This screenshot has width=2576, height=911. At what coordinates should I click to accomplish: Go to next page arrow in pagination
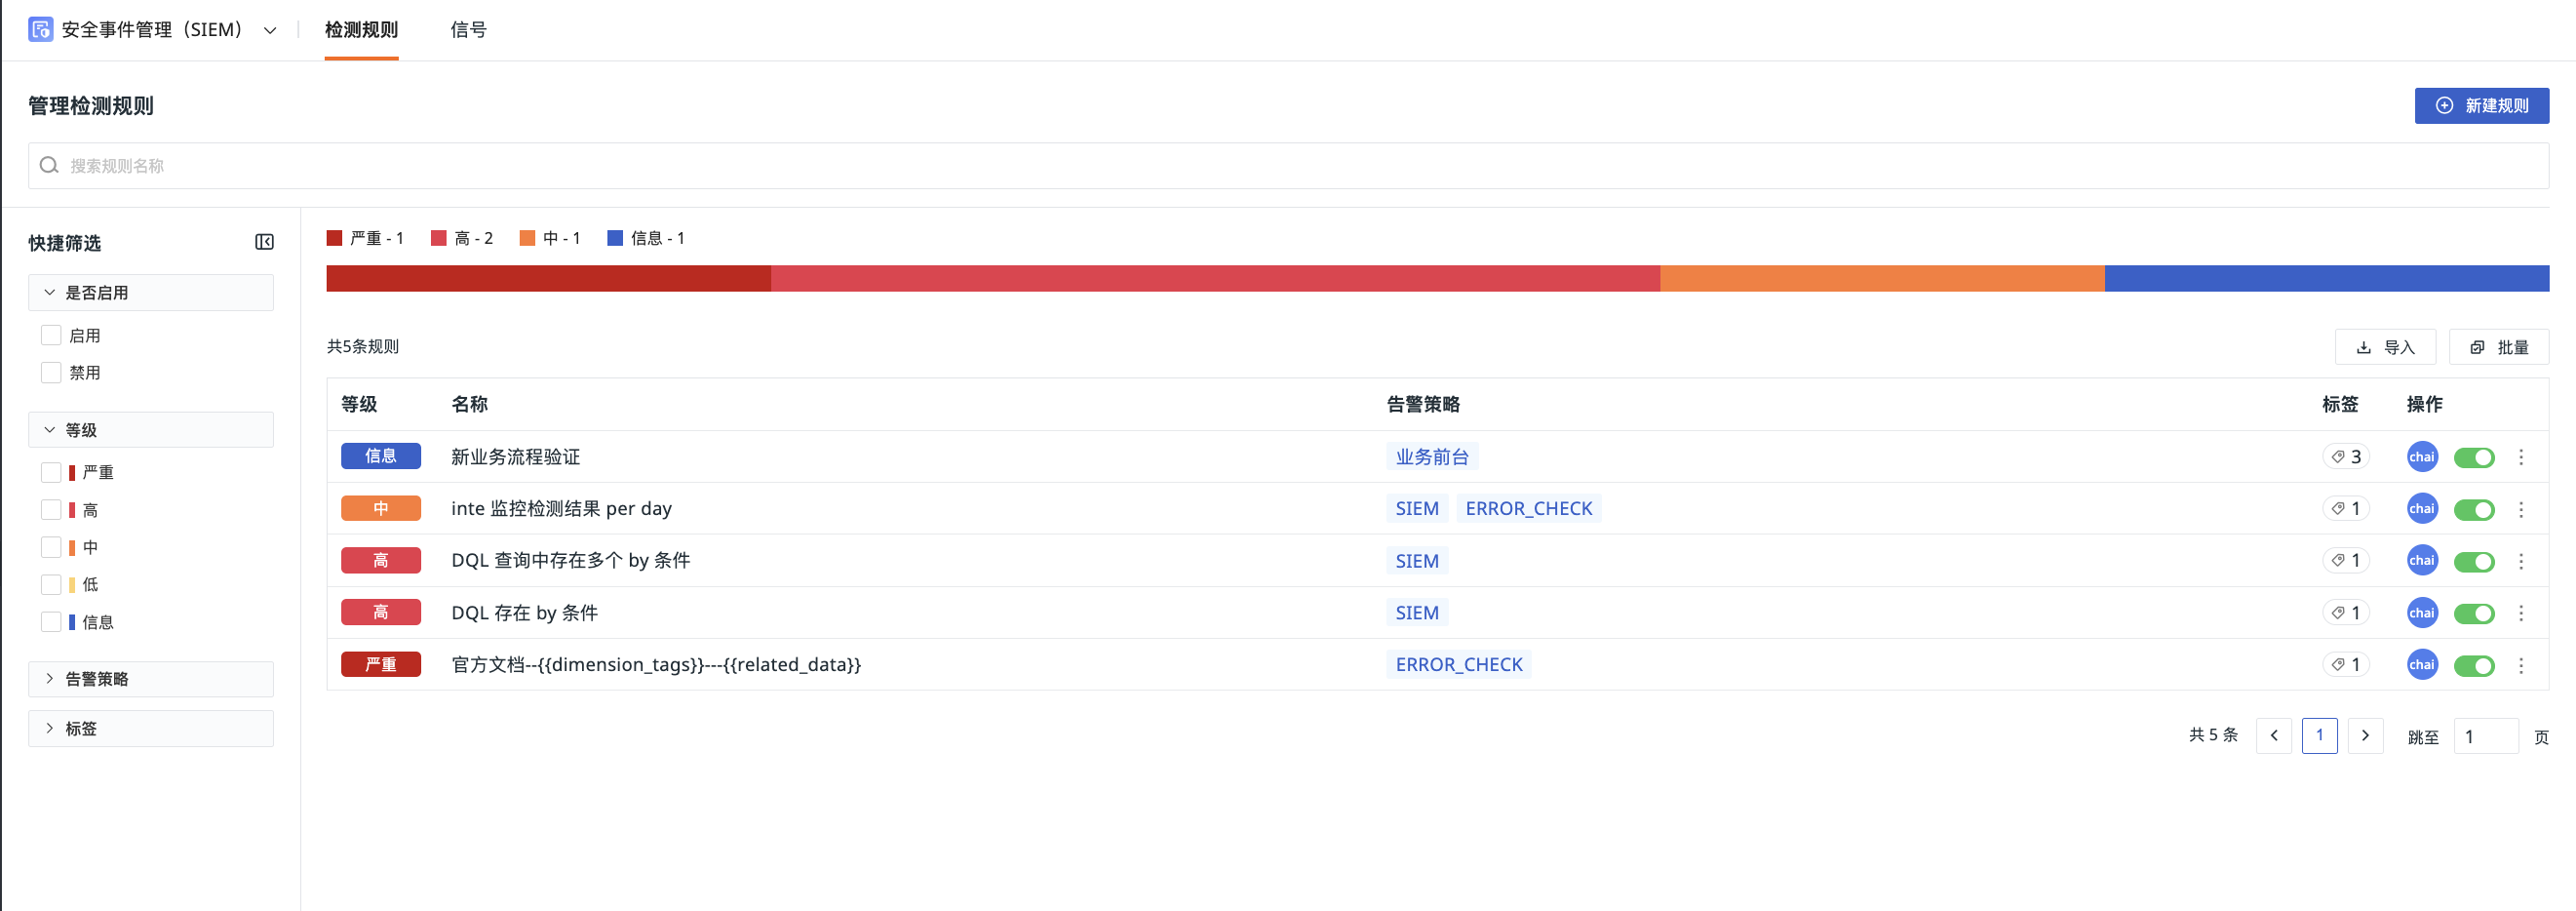(x=2364, y=736)
